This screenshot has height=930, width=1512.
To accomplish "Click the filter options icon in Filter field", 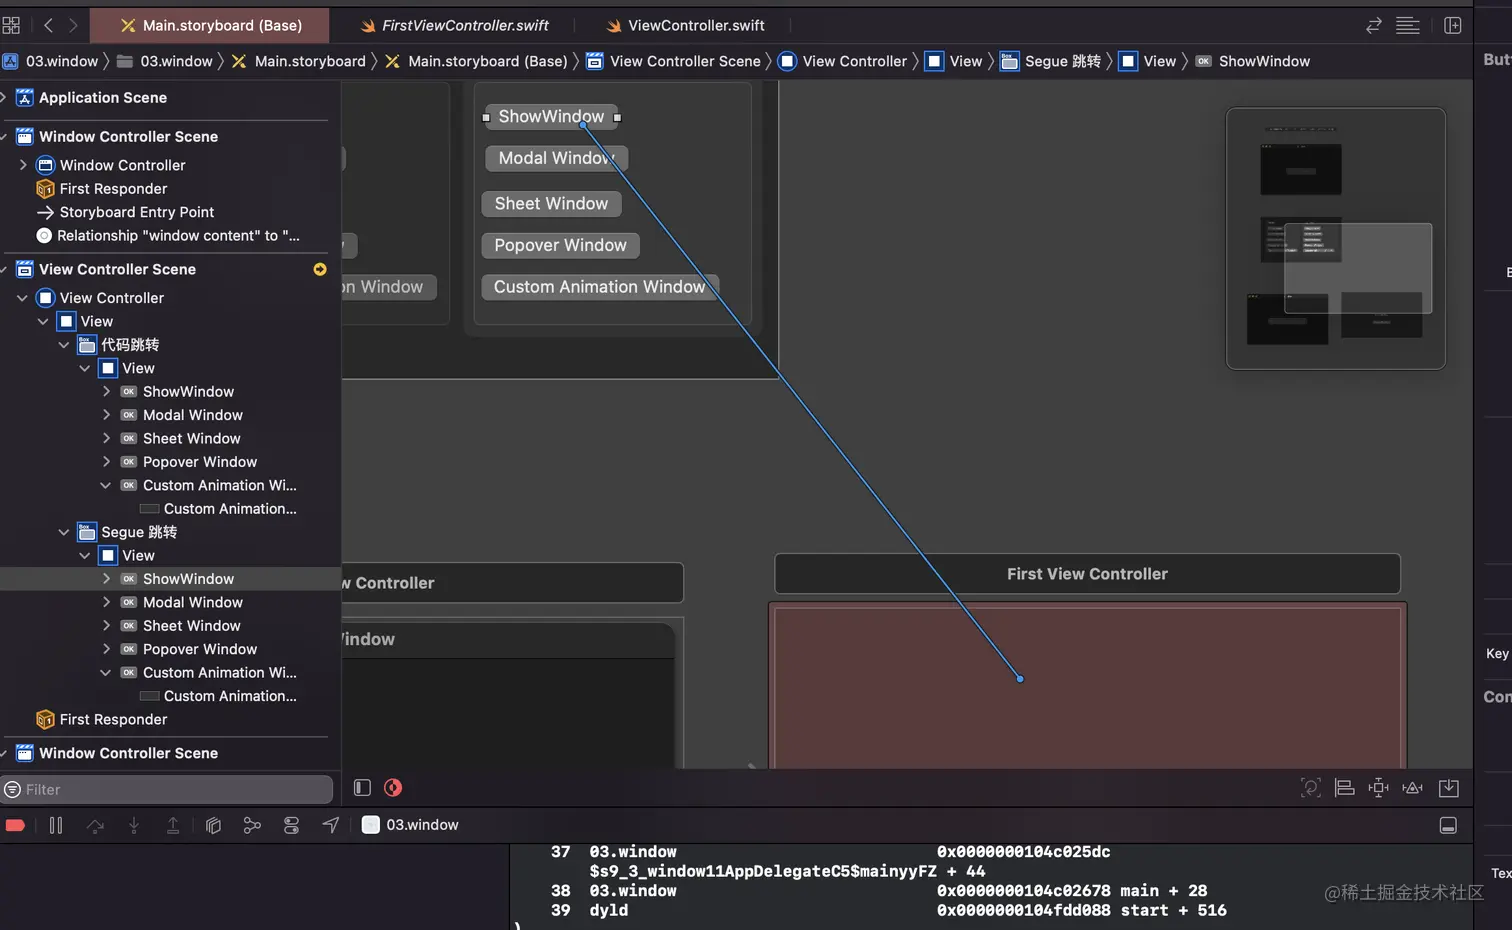I will tap(13, 789).
